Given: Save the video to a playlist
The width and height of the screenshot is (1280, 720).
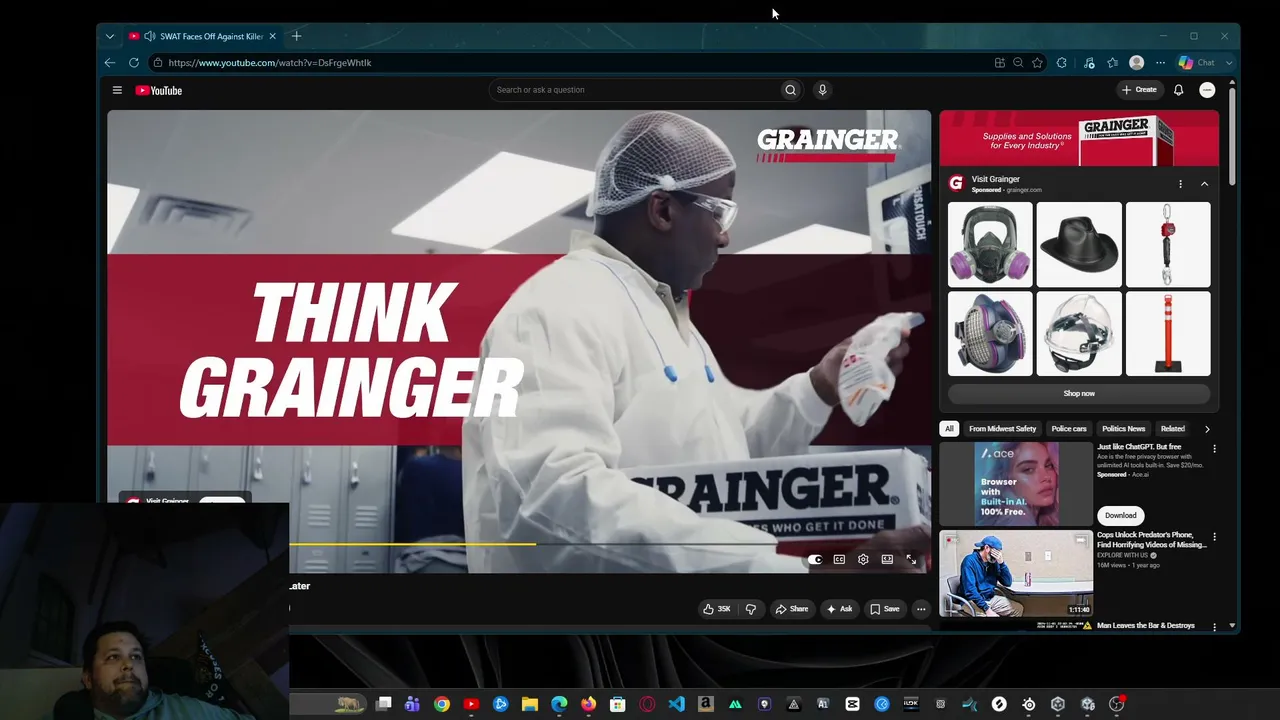Looking at the screenshot, I should (884, 609).
